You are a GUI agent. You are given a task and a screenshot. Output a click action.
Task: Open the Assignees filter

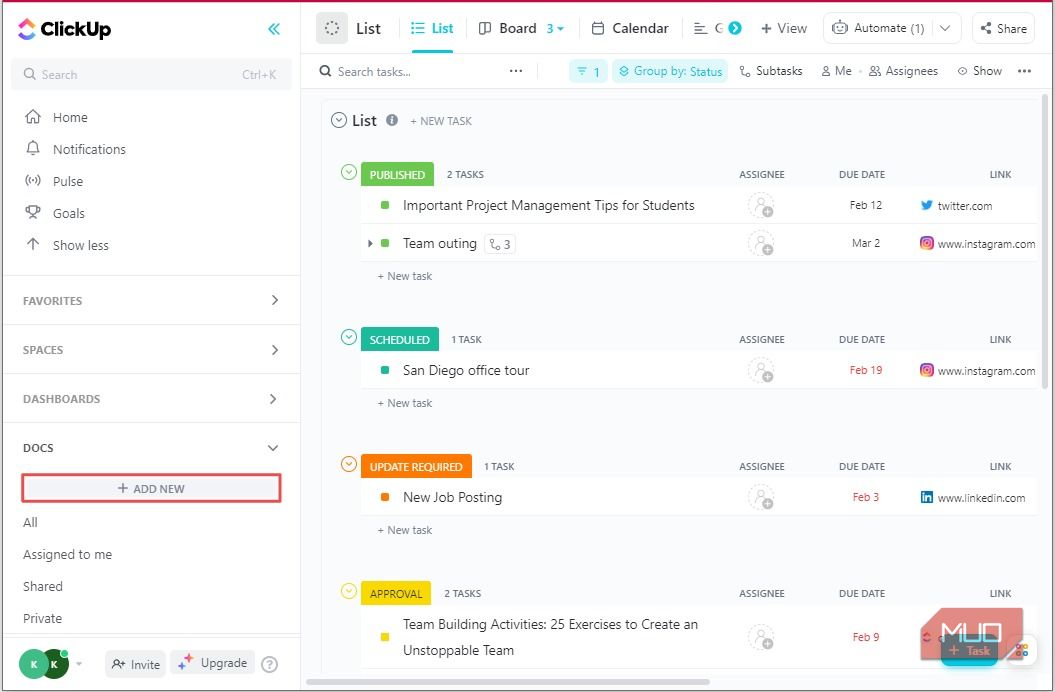pyautogui.click(x=903, y=71)
